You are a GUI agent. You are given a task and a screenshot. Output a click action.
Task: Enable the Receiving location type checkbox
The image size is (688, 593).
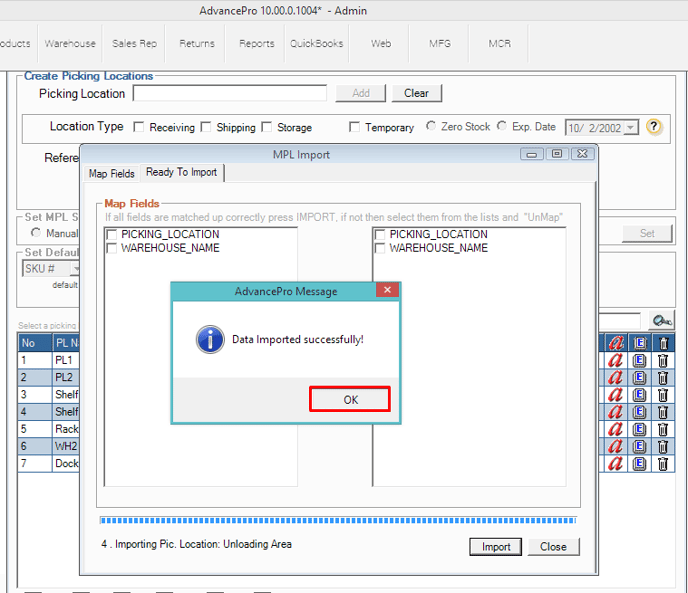coord(140,127)
